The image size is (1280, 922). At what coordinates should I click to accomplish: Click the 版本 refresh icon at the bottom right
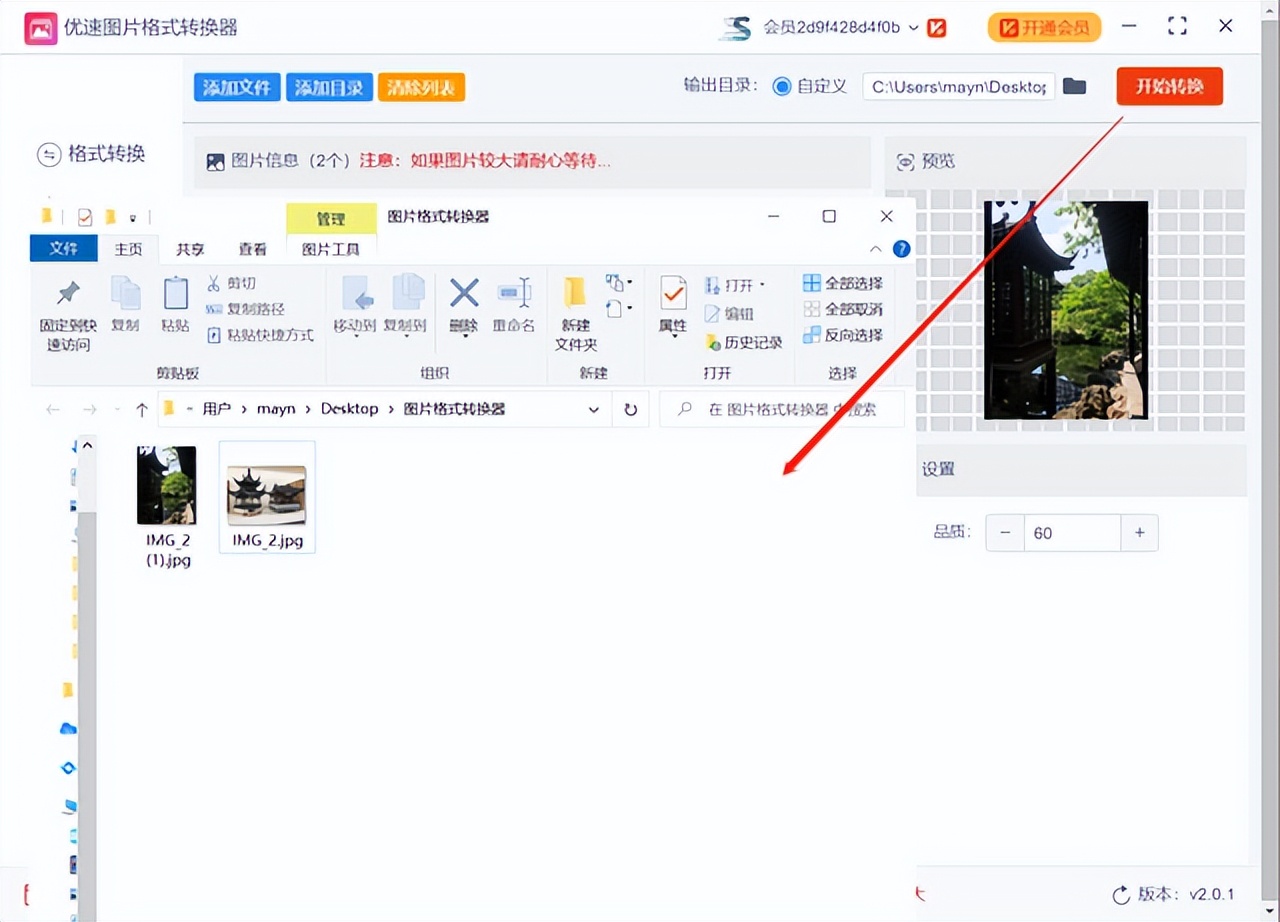(x=1122, y=894)
